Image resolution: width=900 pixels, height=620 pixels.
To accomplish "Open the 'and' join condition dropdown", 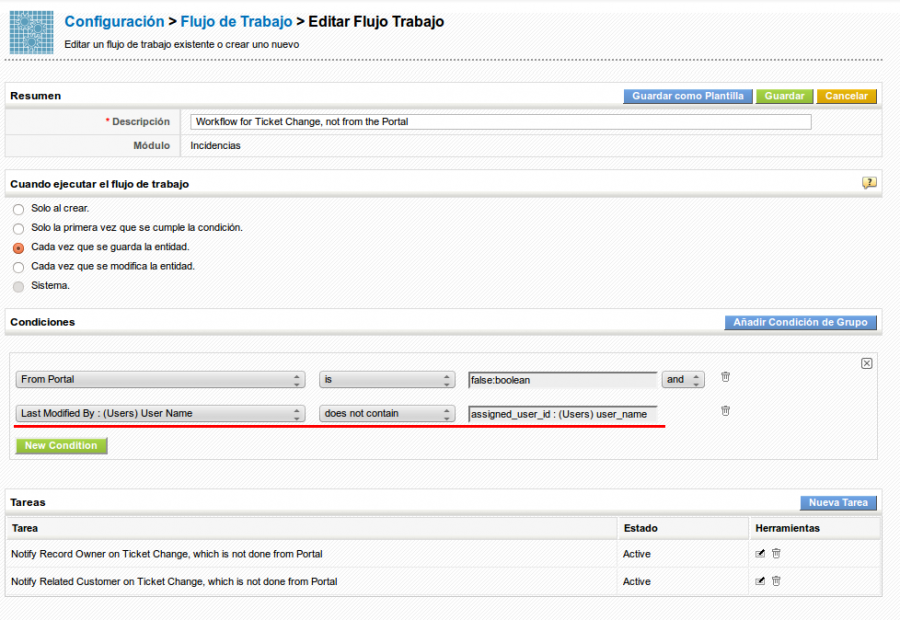I will [x=683, y=380].
